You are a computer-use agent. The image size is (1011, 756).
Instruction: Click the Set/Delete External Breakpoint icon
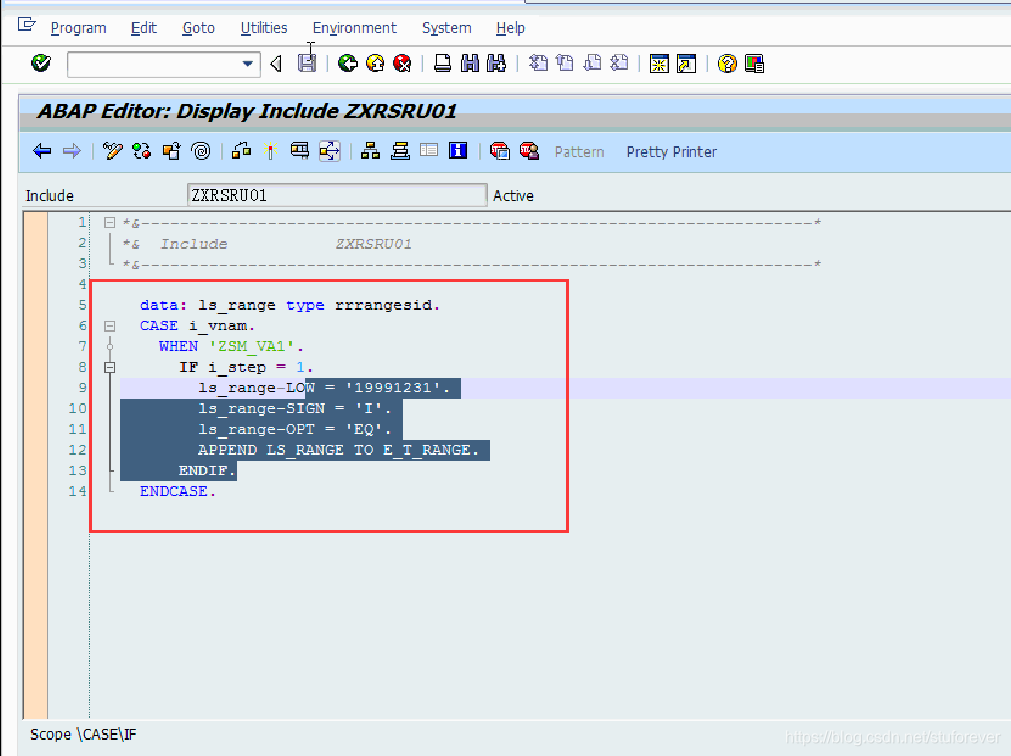[529, 151]
